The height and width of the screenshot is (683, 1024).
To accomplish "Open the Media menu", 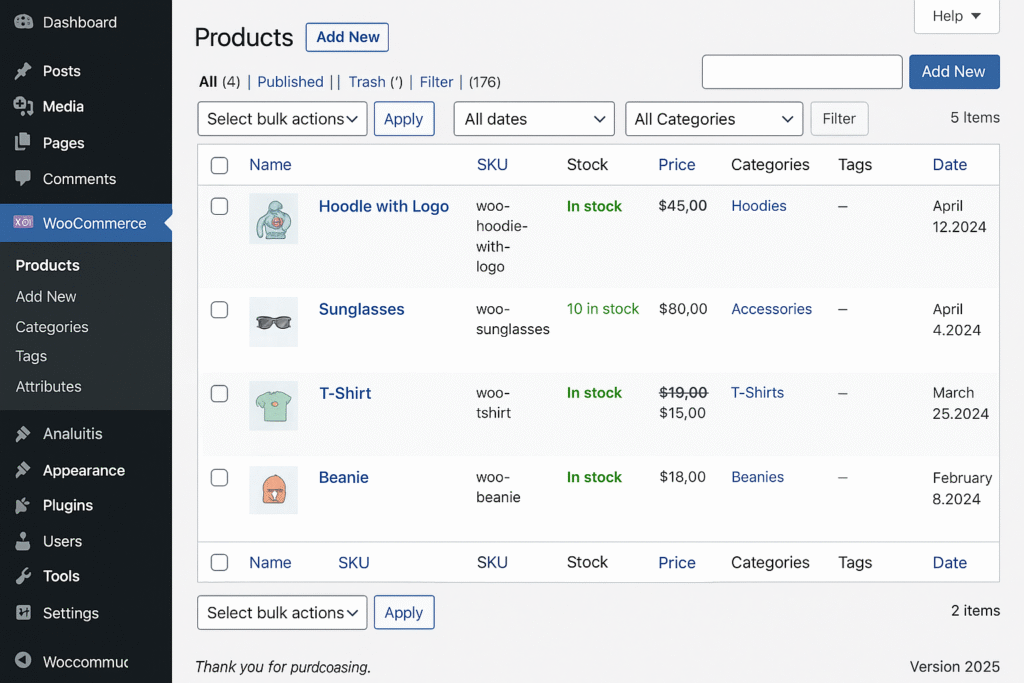I will click(63, 106).
